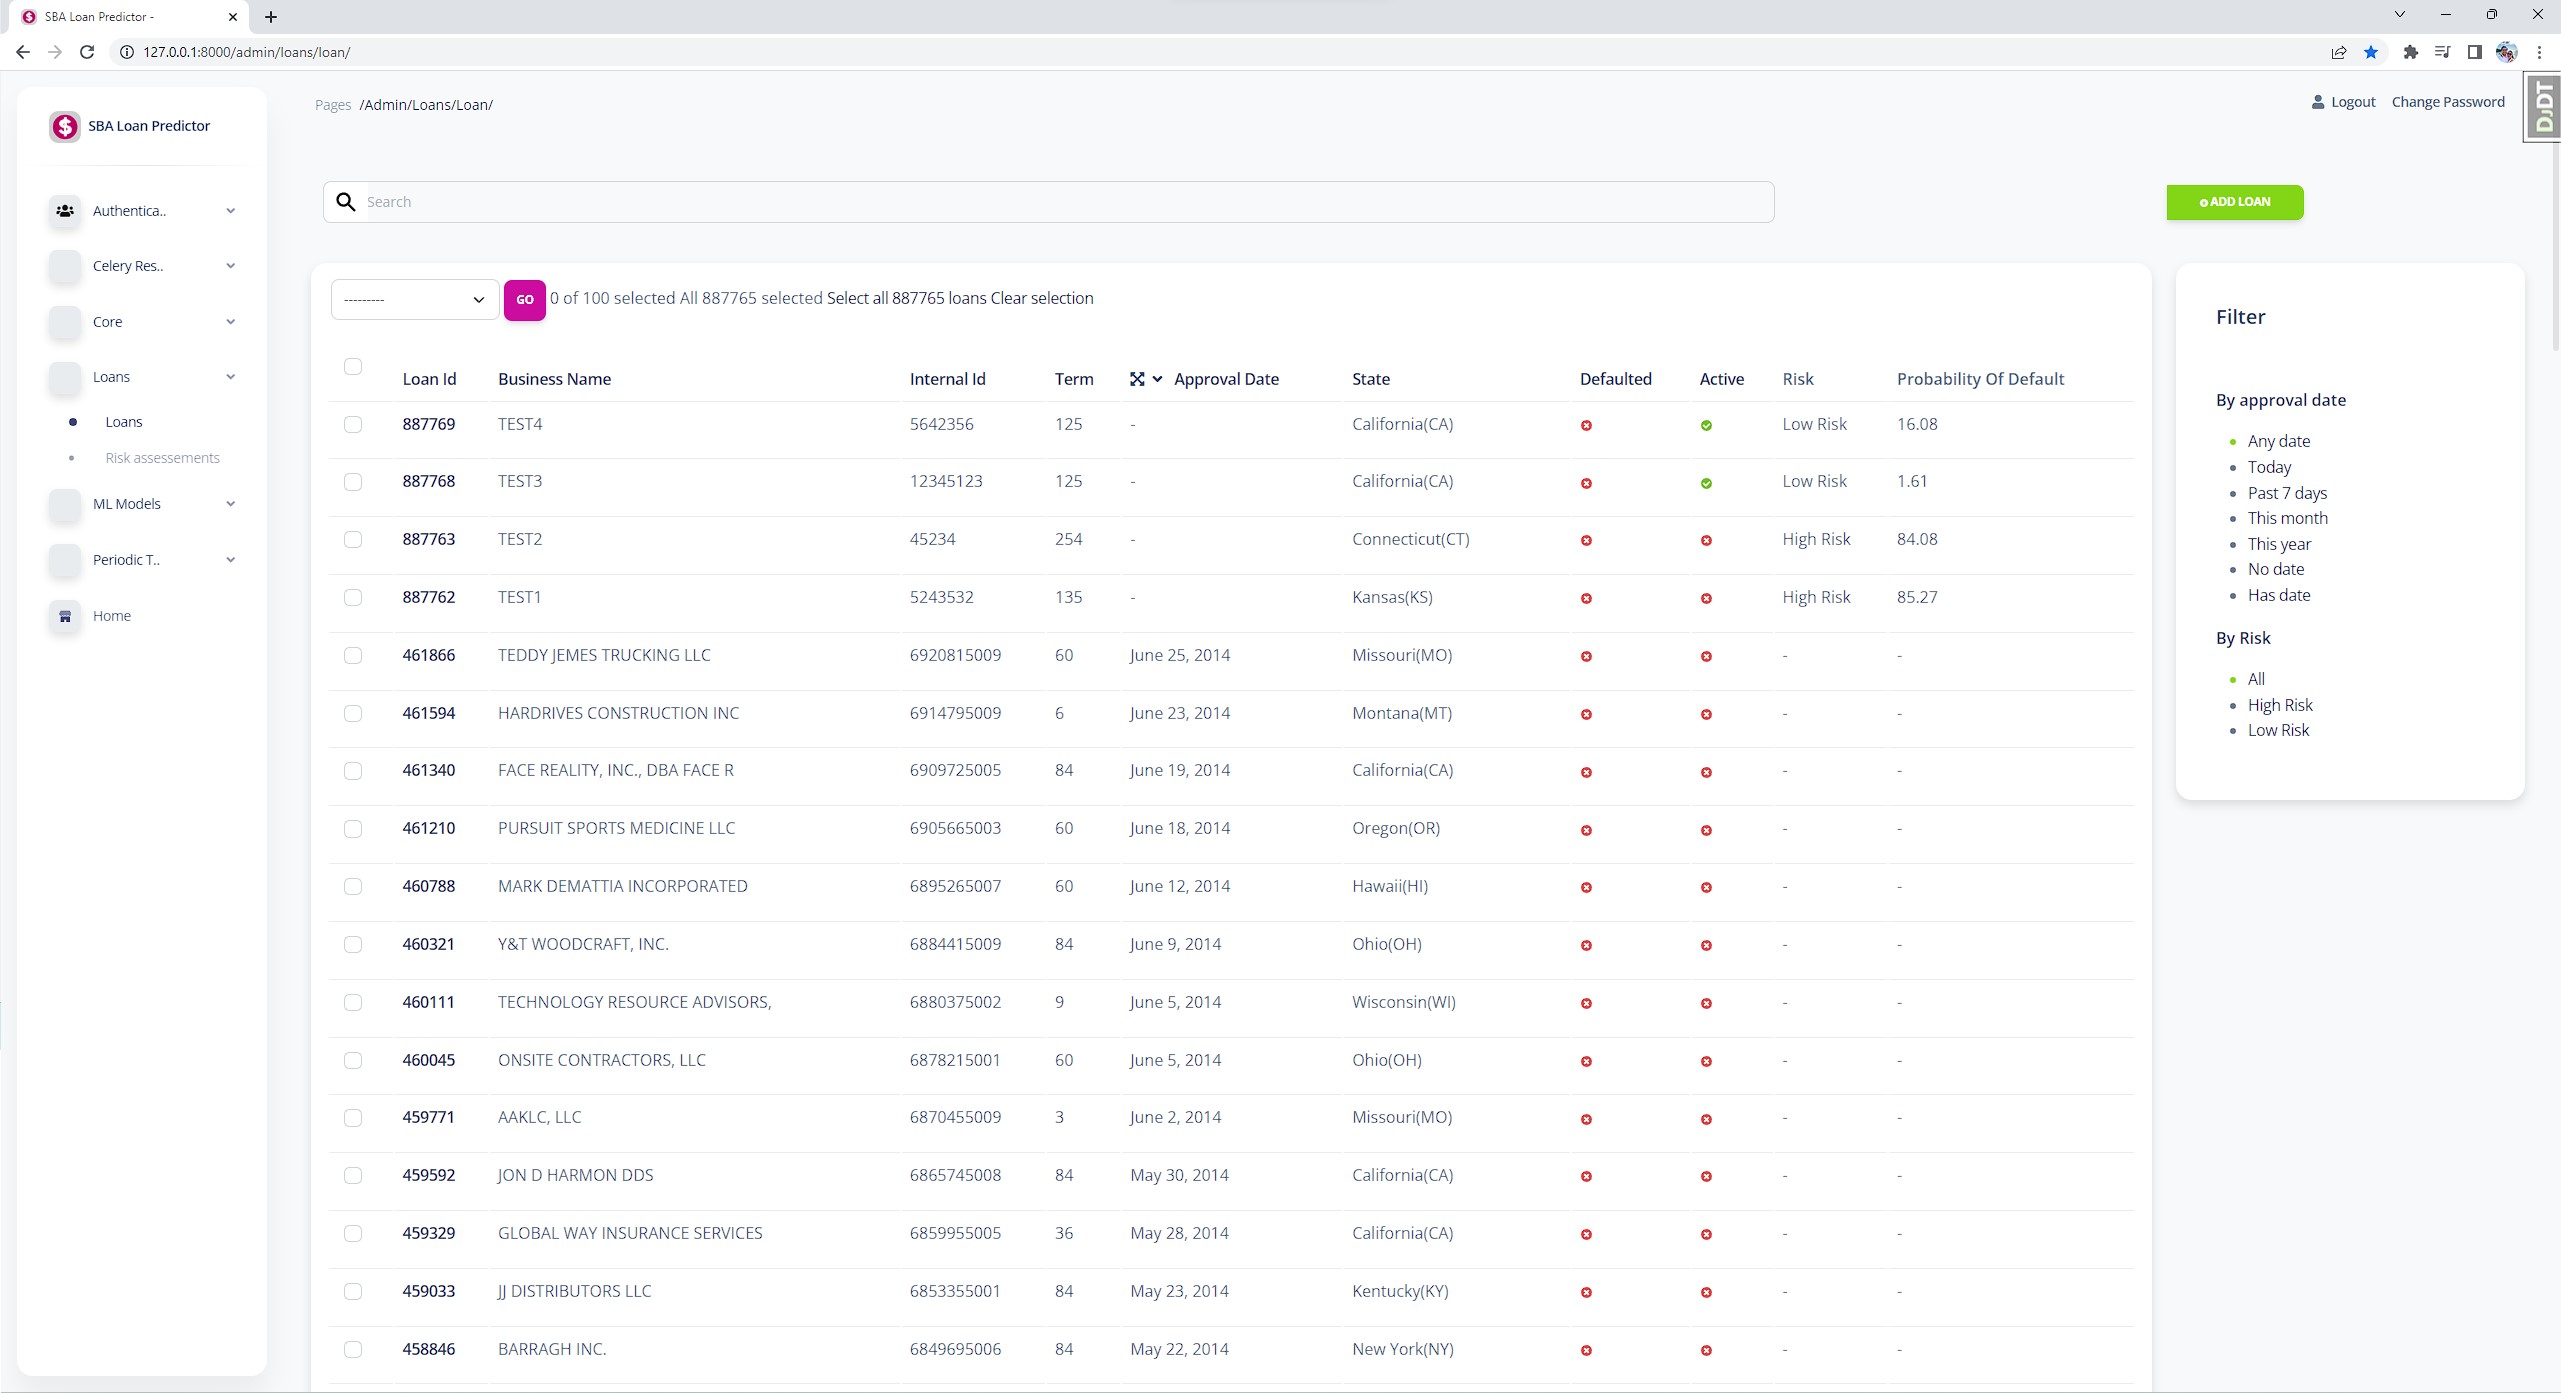Click the user icon next to Logout
This screenshot has height=1393, width=2561.
tap(2317, 101)
